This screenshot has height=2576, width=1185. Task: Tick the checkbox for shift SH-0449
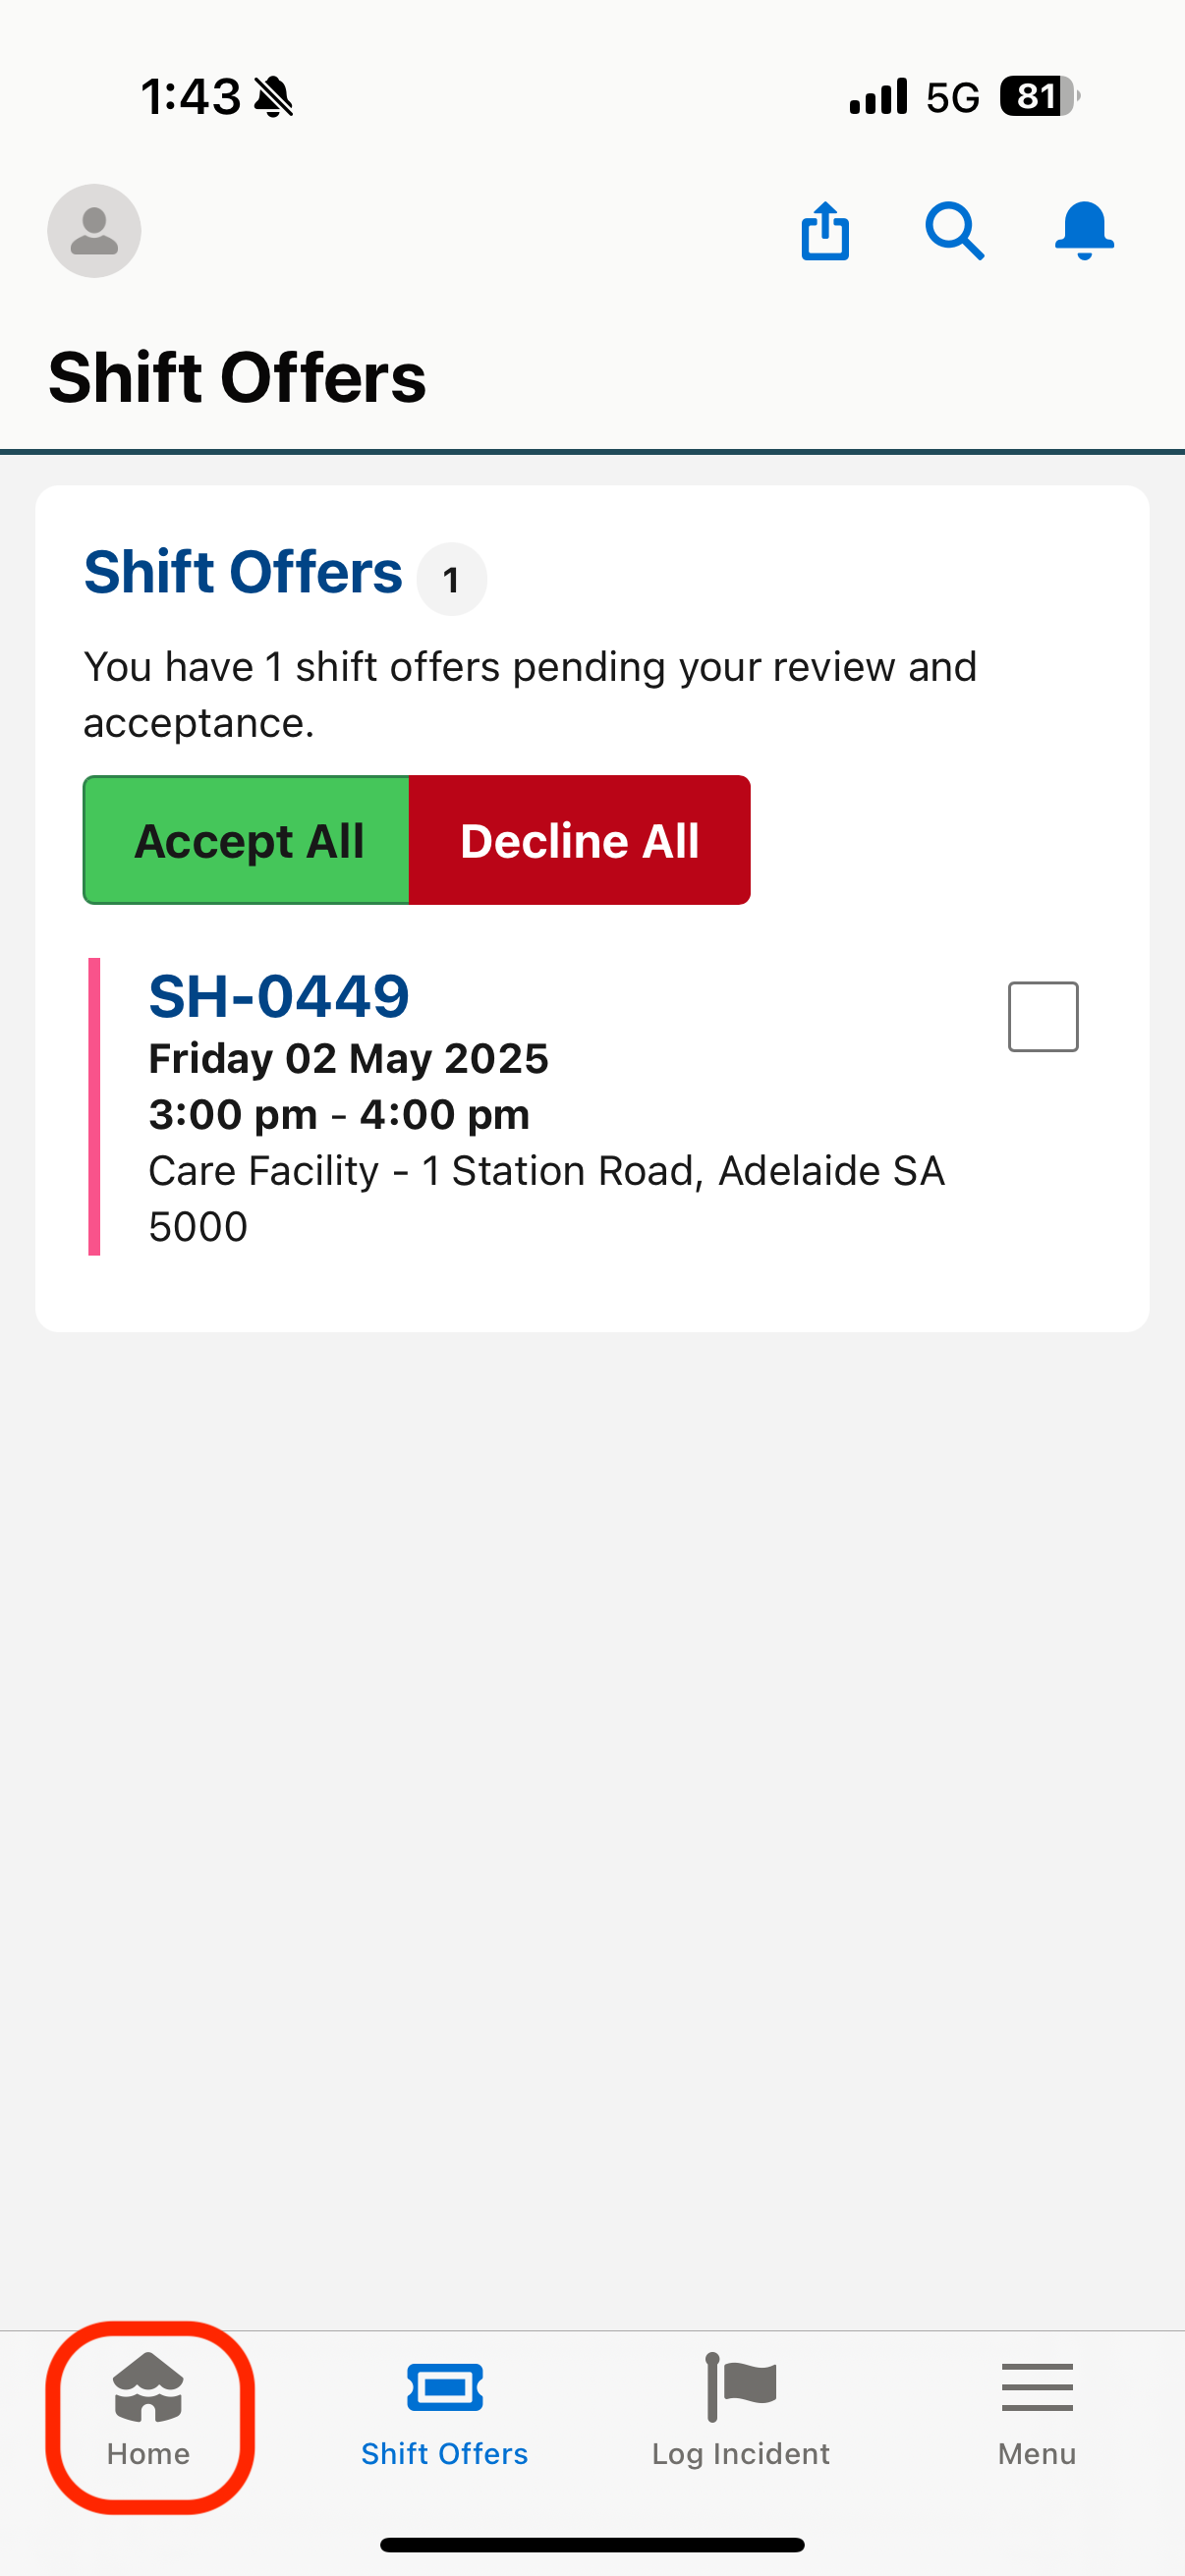click(x=1043, y=1017)
